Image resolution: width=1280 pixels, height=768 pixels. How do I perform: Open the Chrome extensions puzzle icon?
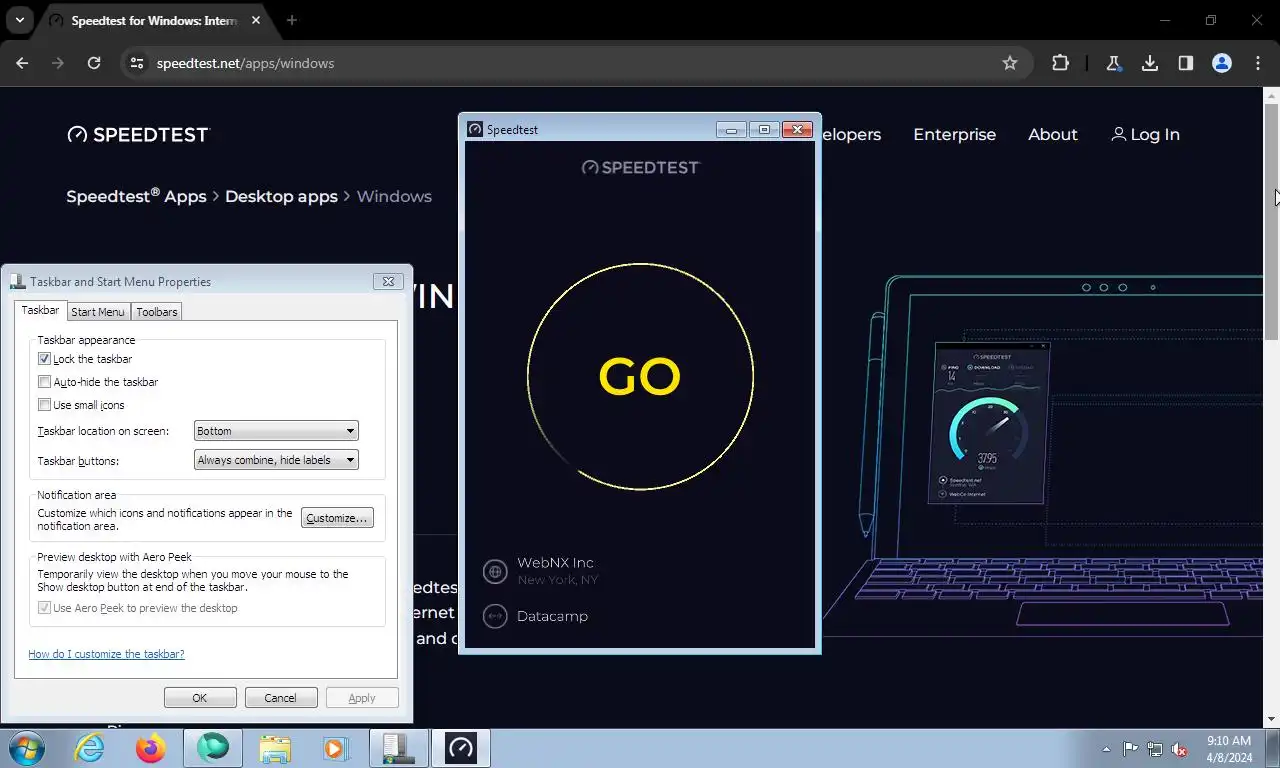pos(1060,63)
